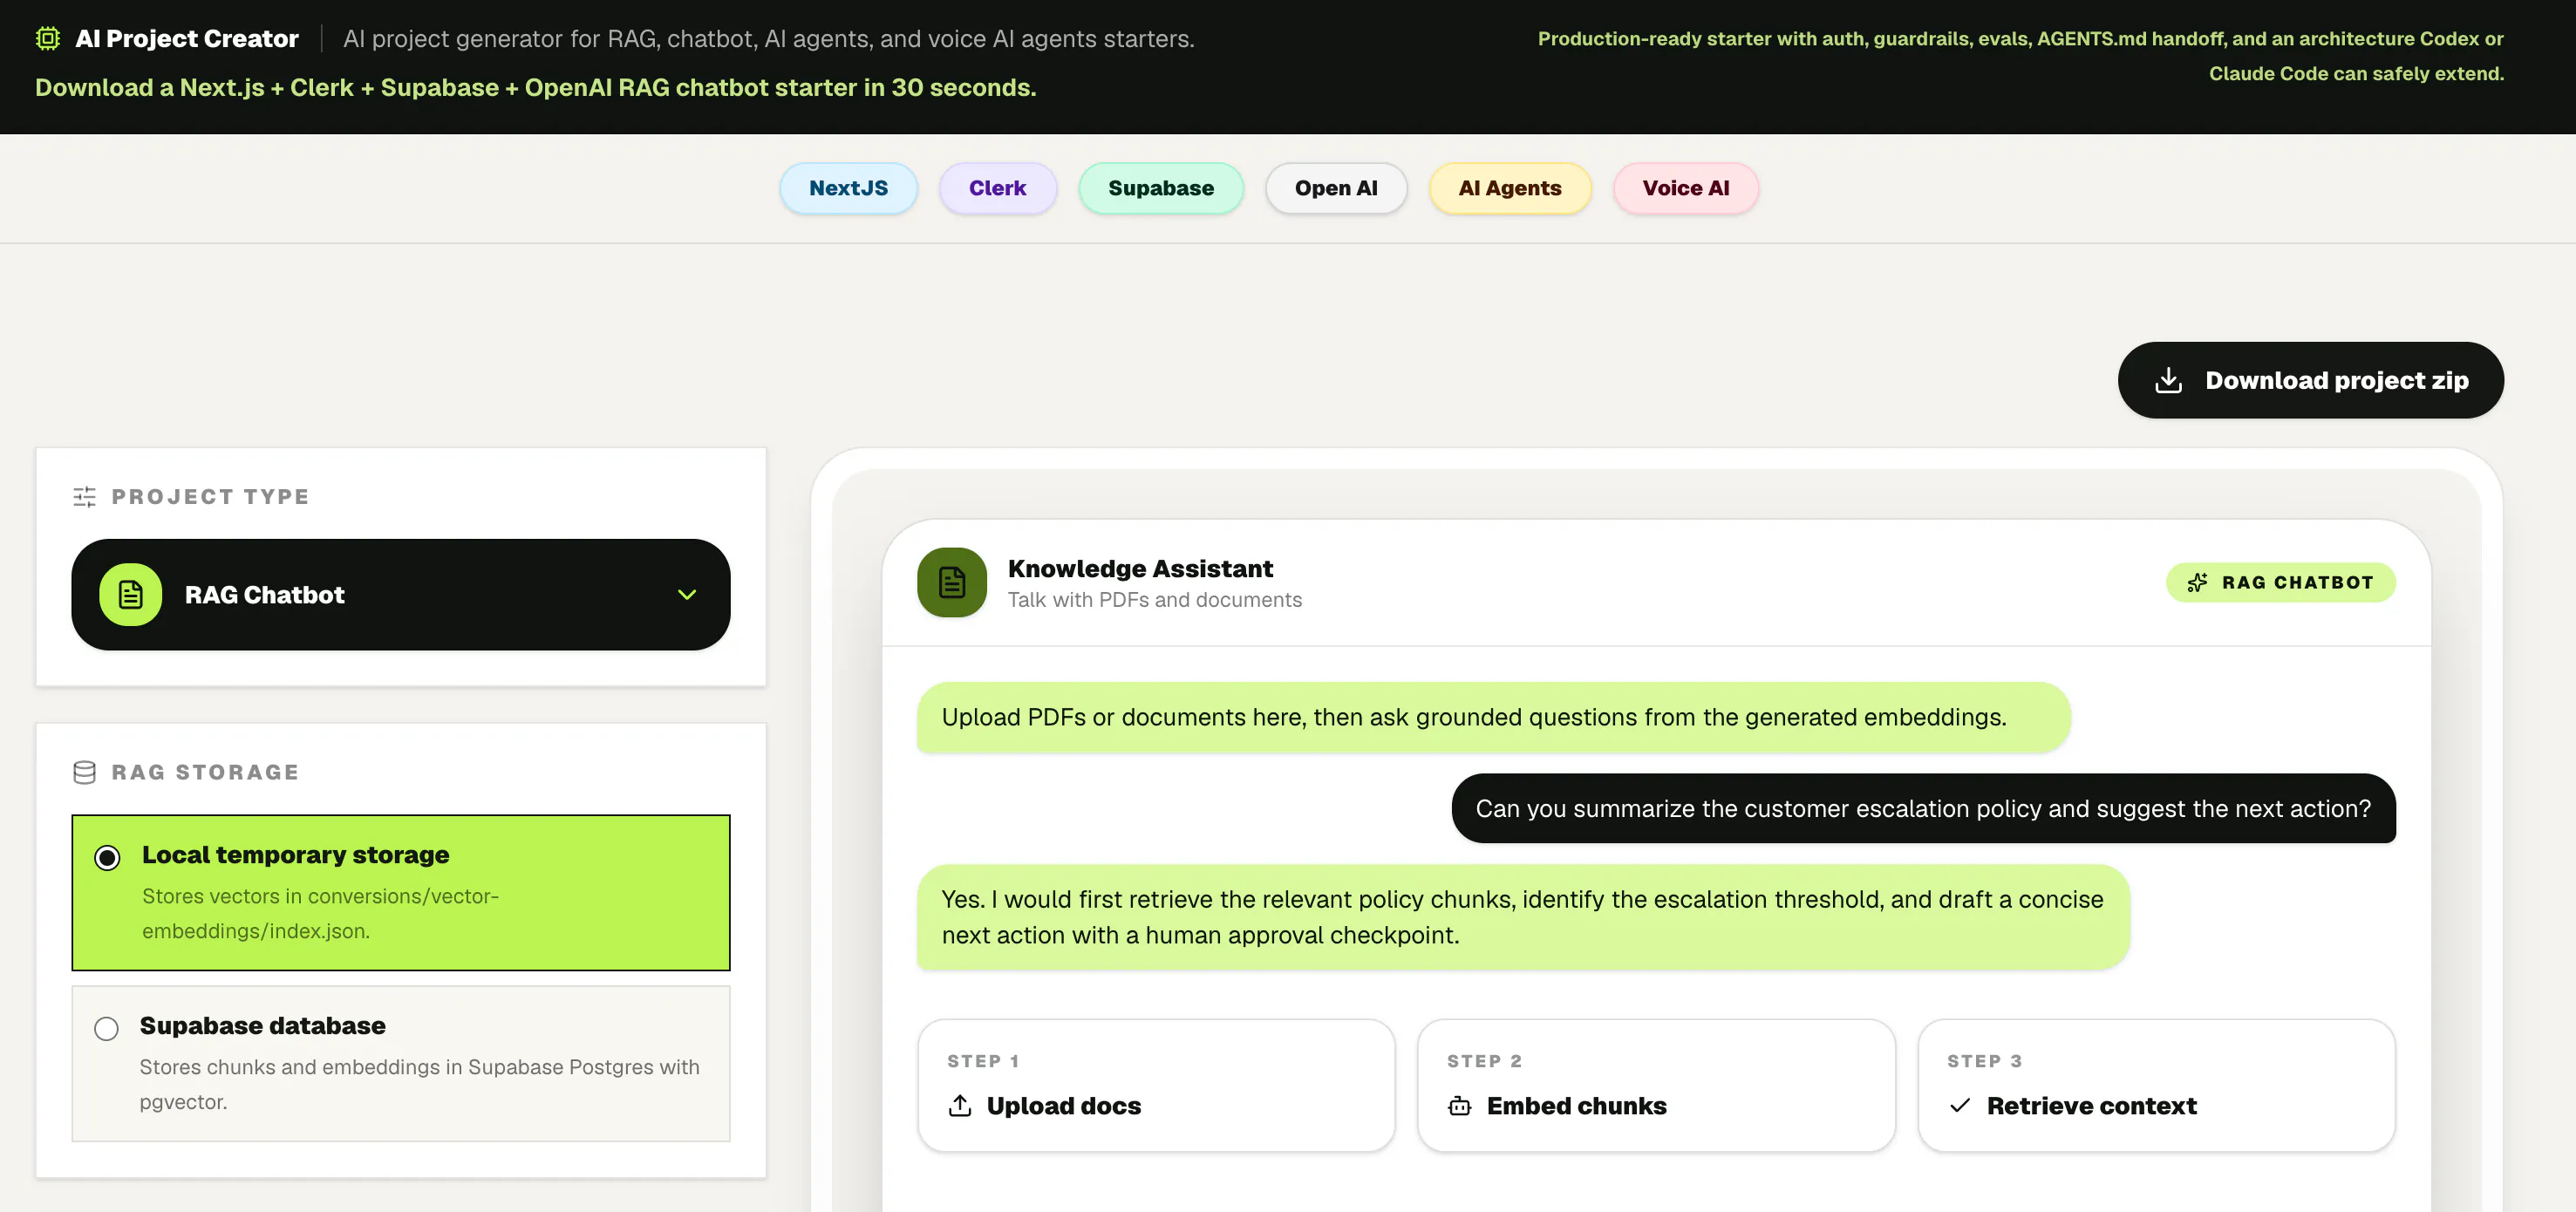
Task: Click the database icon beside RAG STORAGE
Action: coord(85,772)
